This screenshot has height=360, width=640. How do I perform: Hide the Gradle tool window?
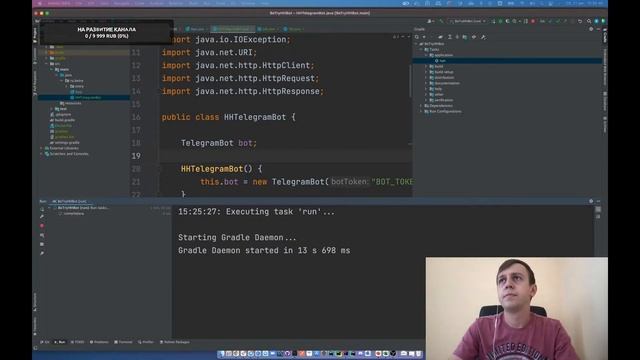pyautogui.click(x=598, y=29)
